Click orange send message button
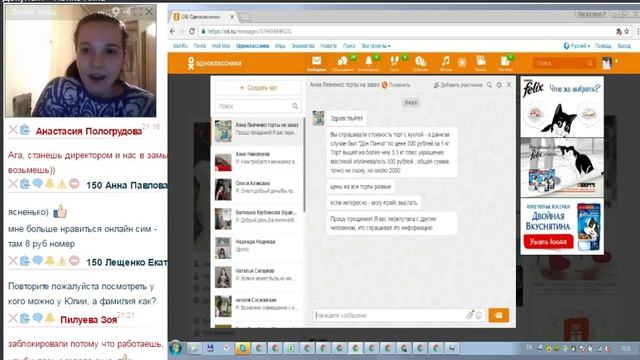Image resolution: width=640 pixels, height=360 pixels. click(x=498, y=315)
